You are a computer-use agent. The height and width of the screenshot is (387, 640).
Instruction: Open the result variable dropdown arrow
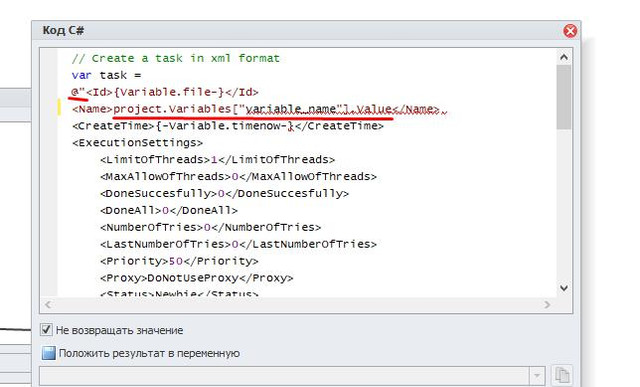click(x=537, y=375)
